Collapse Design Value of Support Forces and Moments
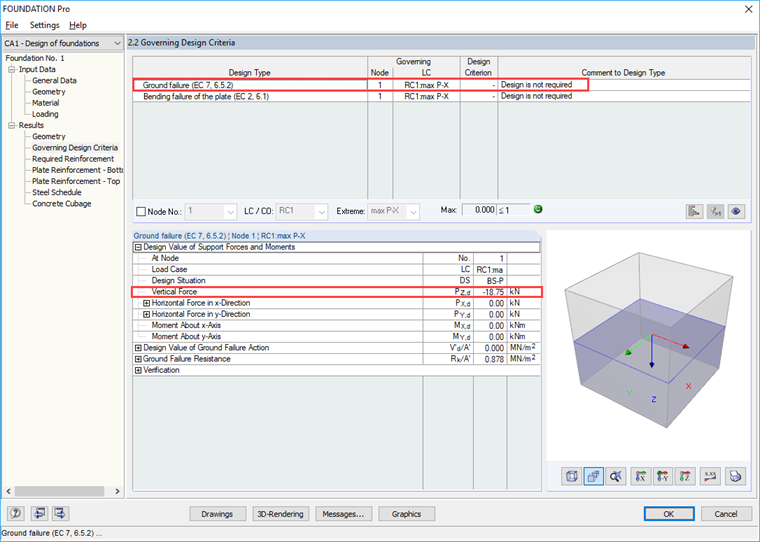The image size is (760, 542). 138,247
